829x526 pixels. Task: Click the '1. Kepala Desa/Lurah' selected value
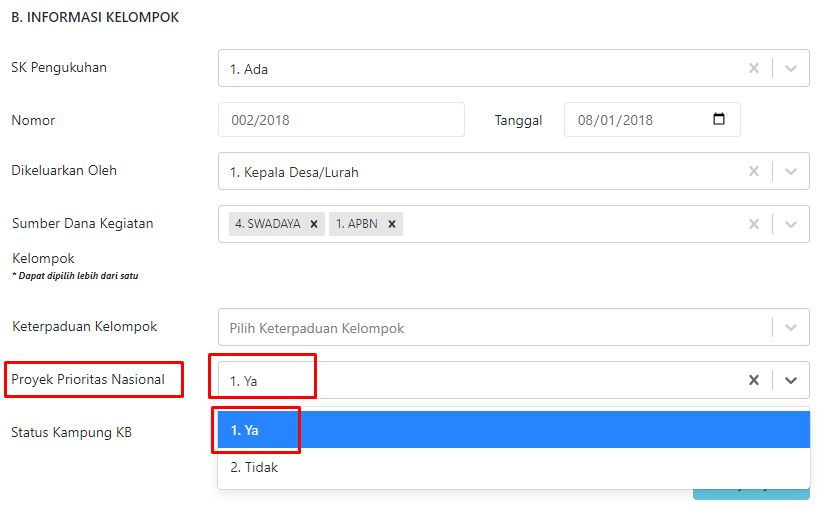pos(294,172)
